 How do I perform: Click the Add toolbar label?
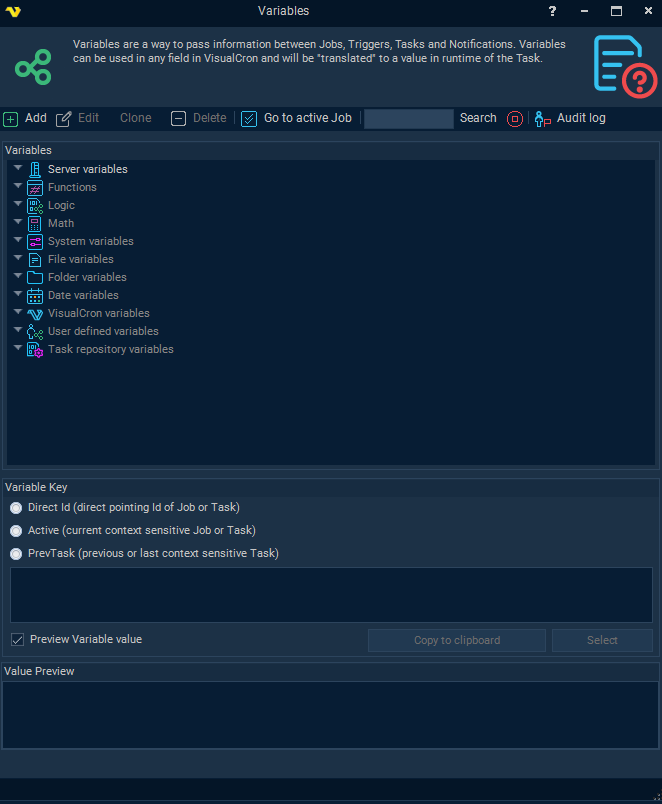pos(36,118)
